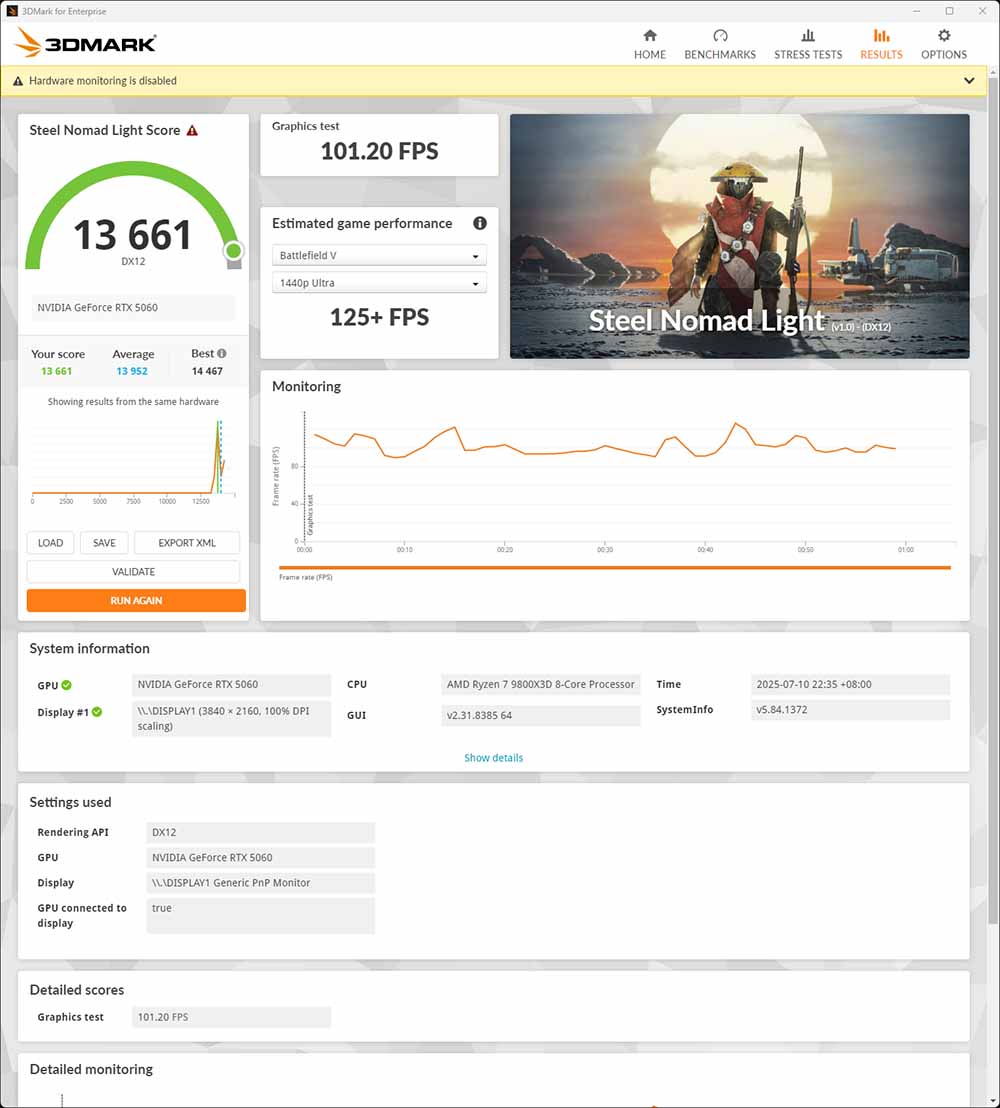Open the 1440p Ultra resolution dropdown

379,283
